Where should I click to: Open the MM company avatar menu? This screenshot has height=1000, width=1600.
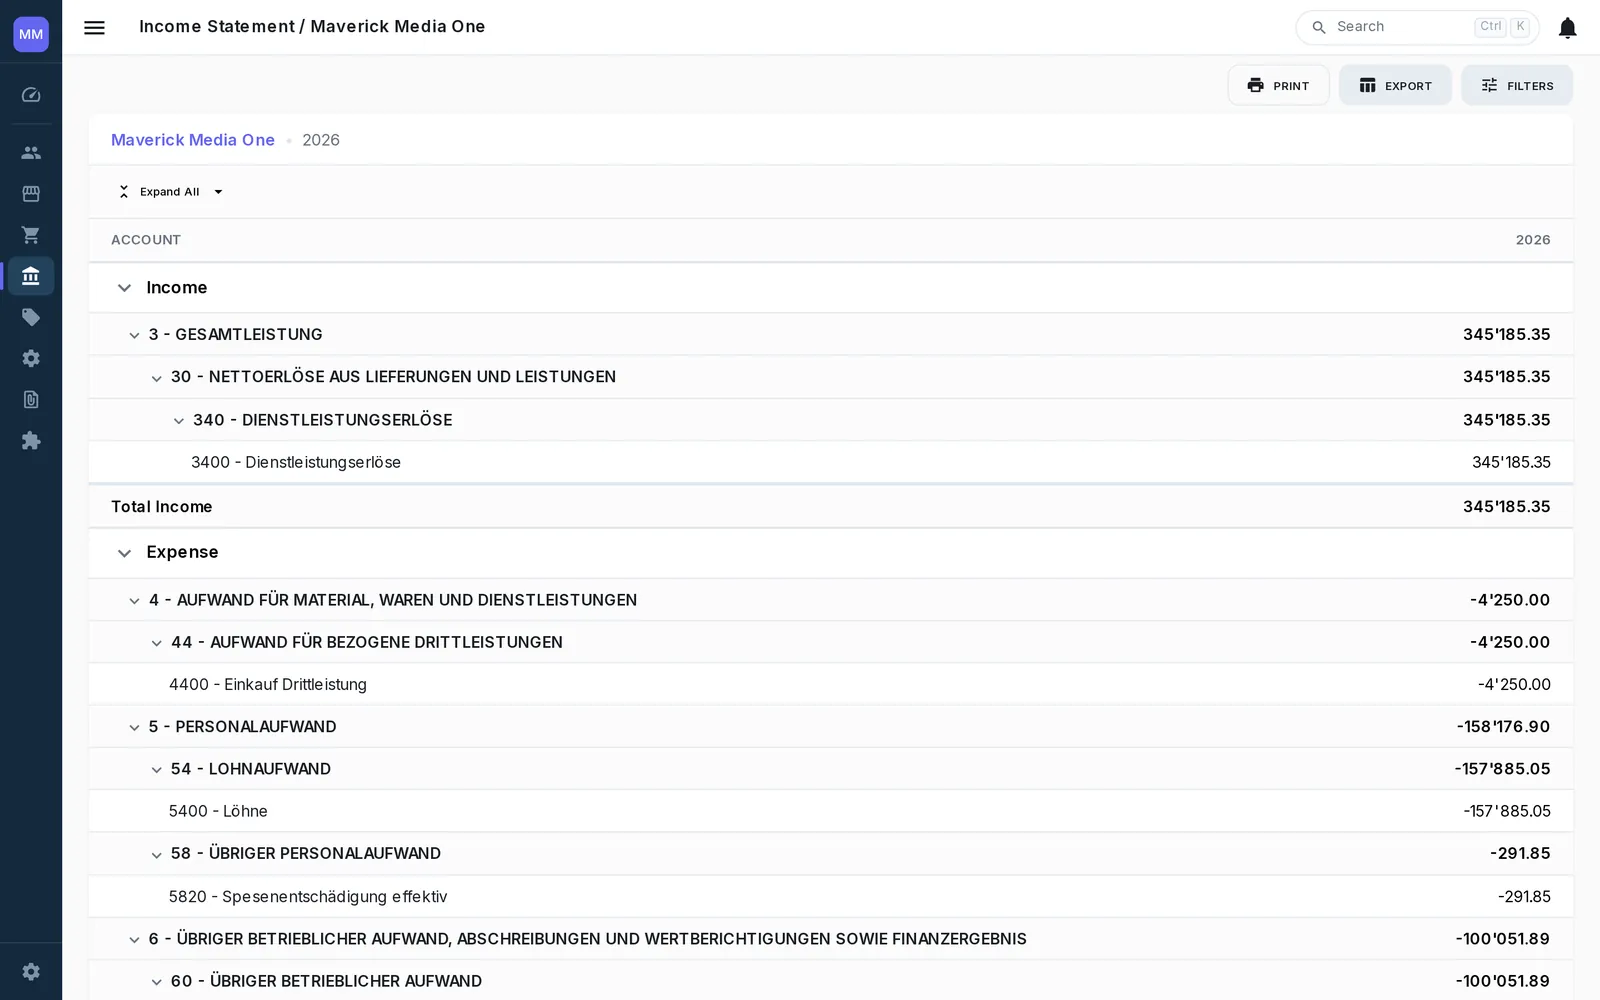[x=31, y=34]
